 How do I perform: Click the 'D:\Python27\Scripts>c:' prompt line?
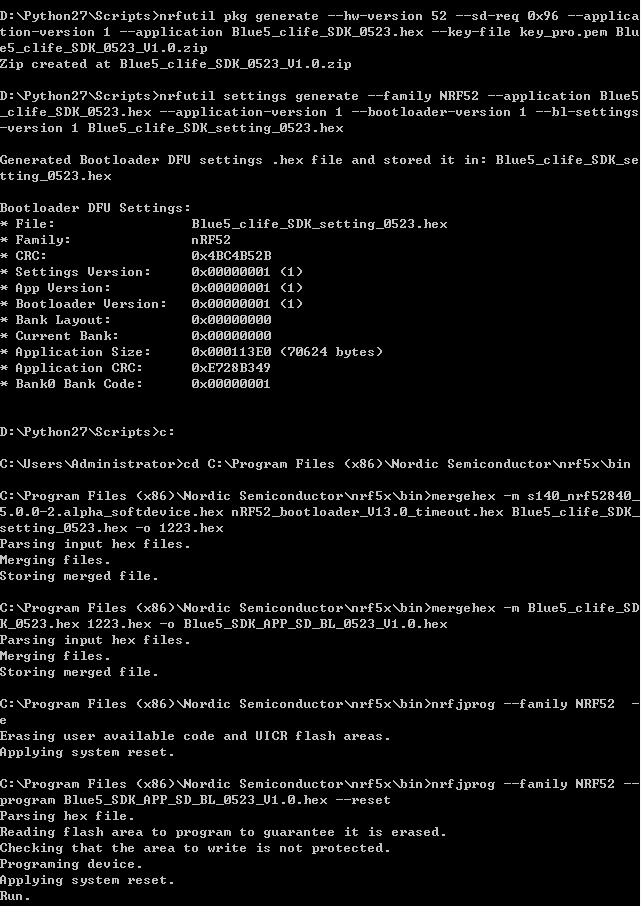click(87, 432)
